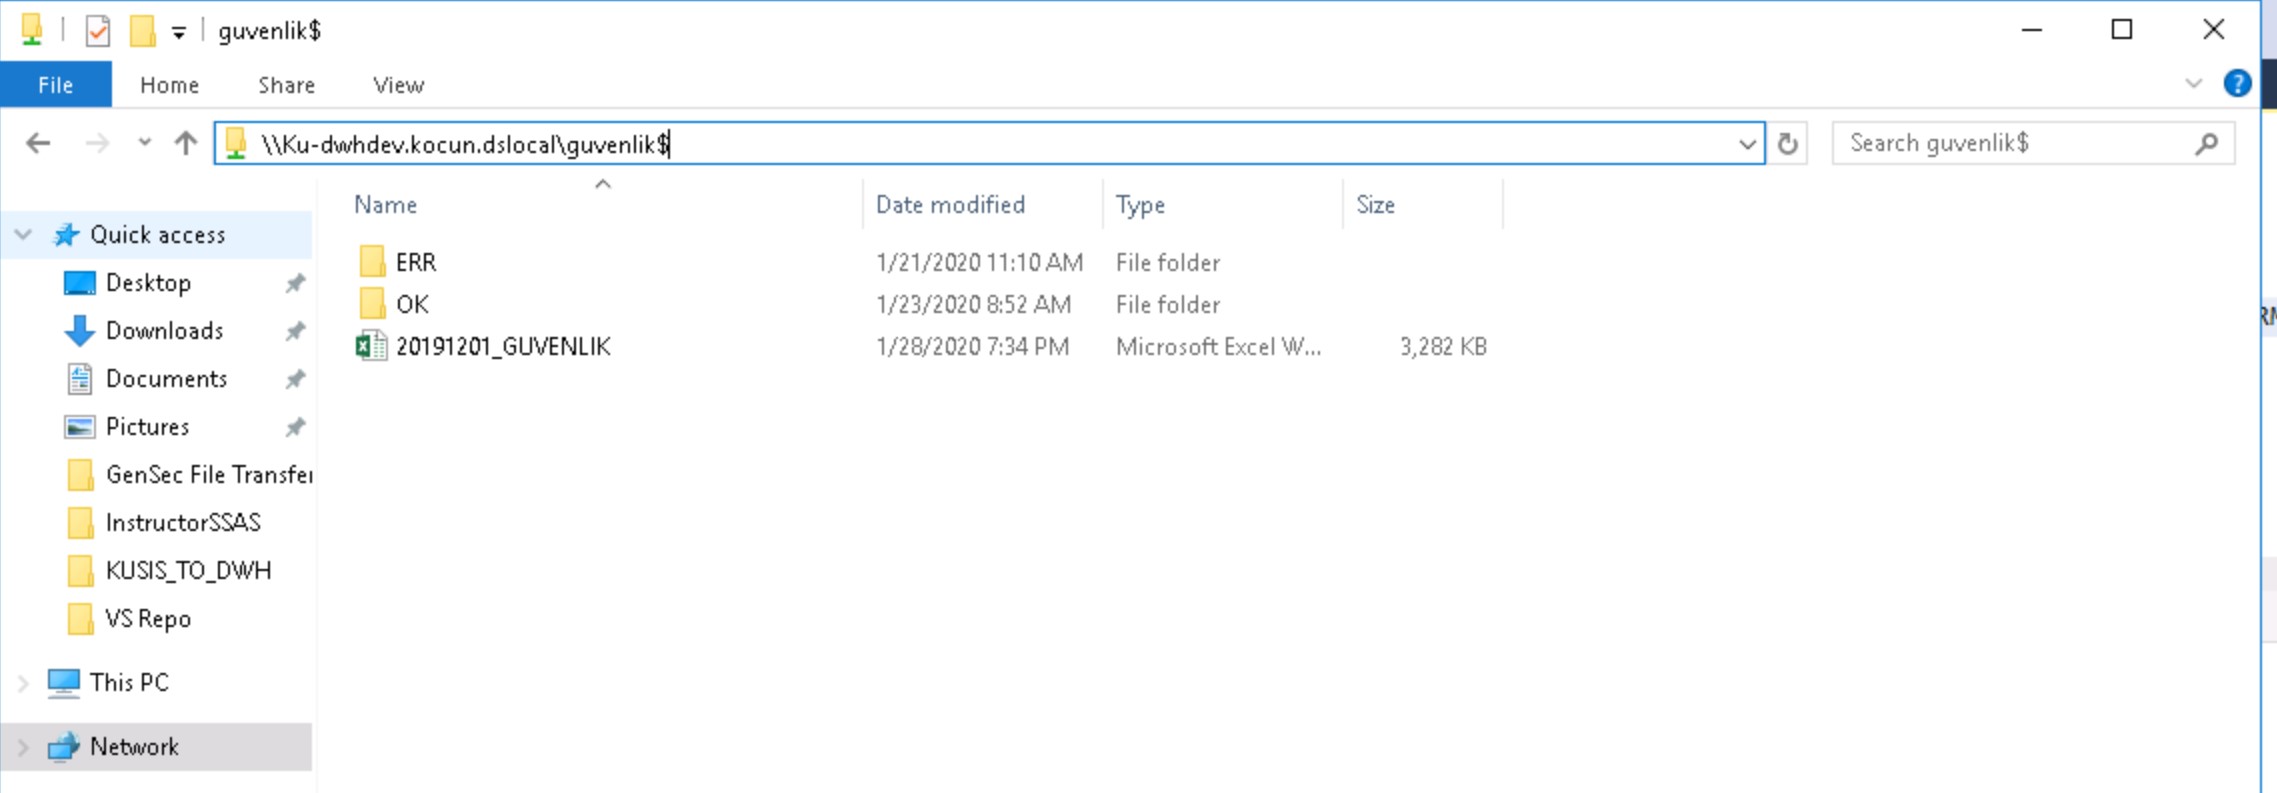Expand the address bar history dropdown
Image resolution: width=2277 pixels, height=793 pixels.
pyautogui.click(x=1746, y=144)
